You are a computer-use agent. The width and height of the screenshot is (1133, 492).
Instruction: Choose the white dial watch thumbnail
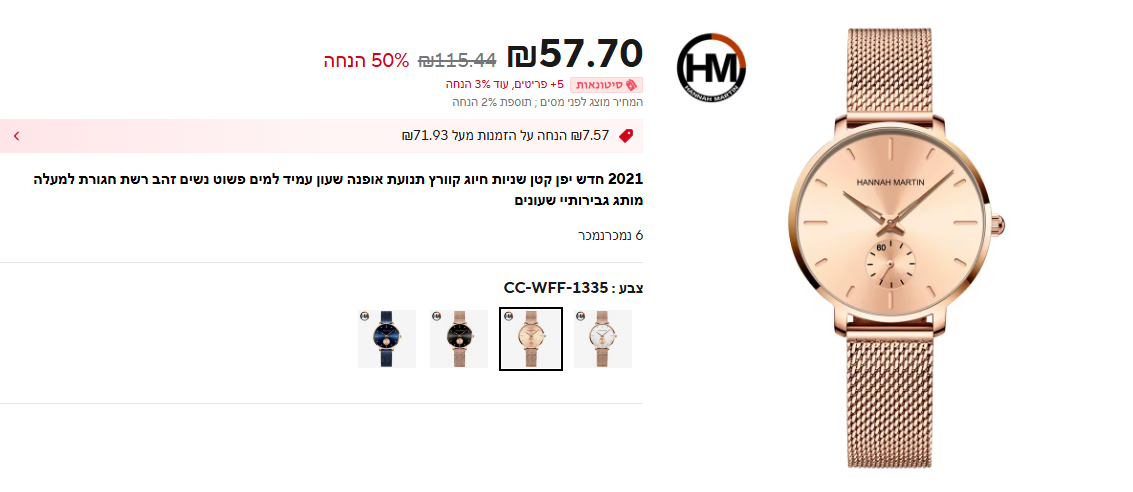click(x=603, y=339)
